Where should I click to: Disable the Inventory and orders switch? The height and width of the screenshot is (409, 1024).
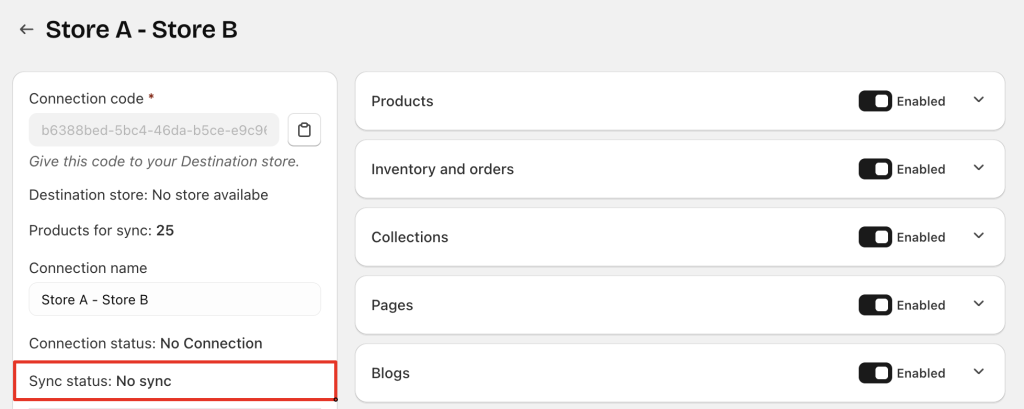click(x=875, y=169)
